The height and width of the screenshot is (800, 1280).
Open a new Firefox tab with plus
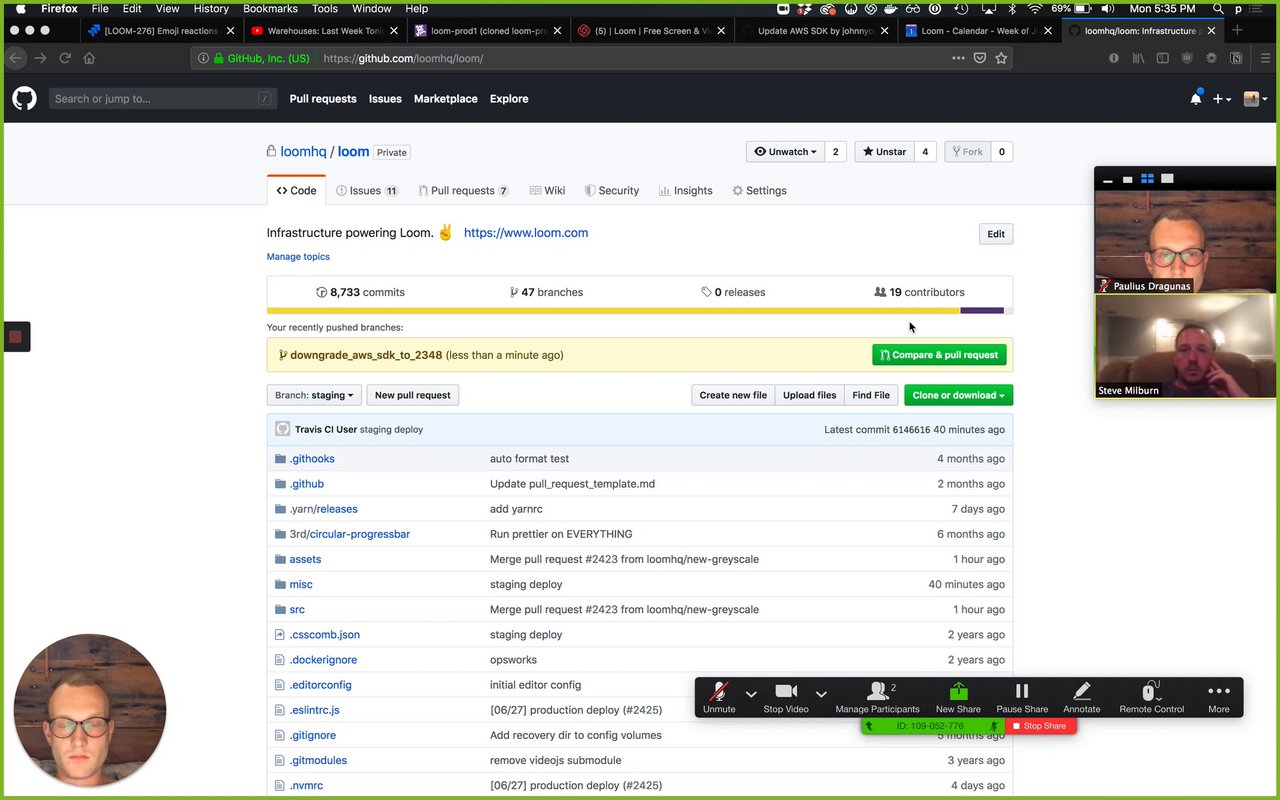point(1237,30)
